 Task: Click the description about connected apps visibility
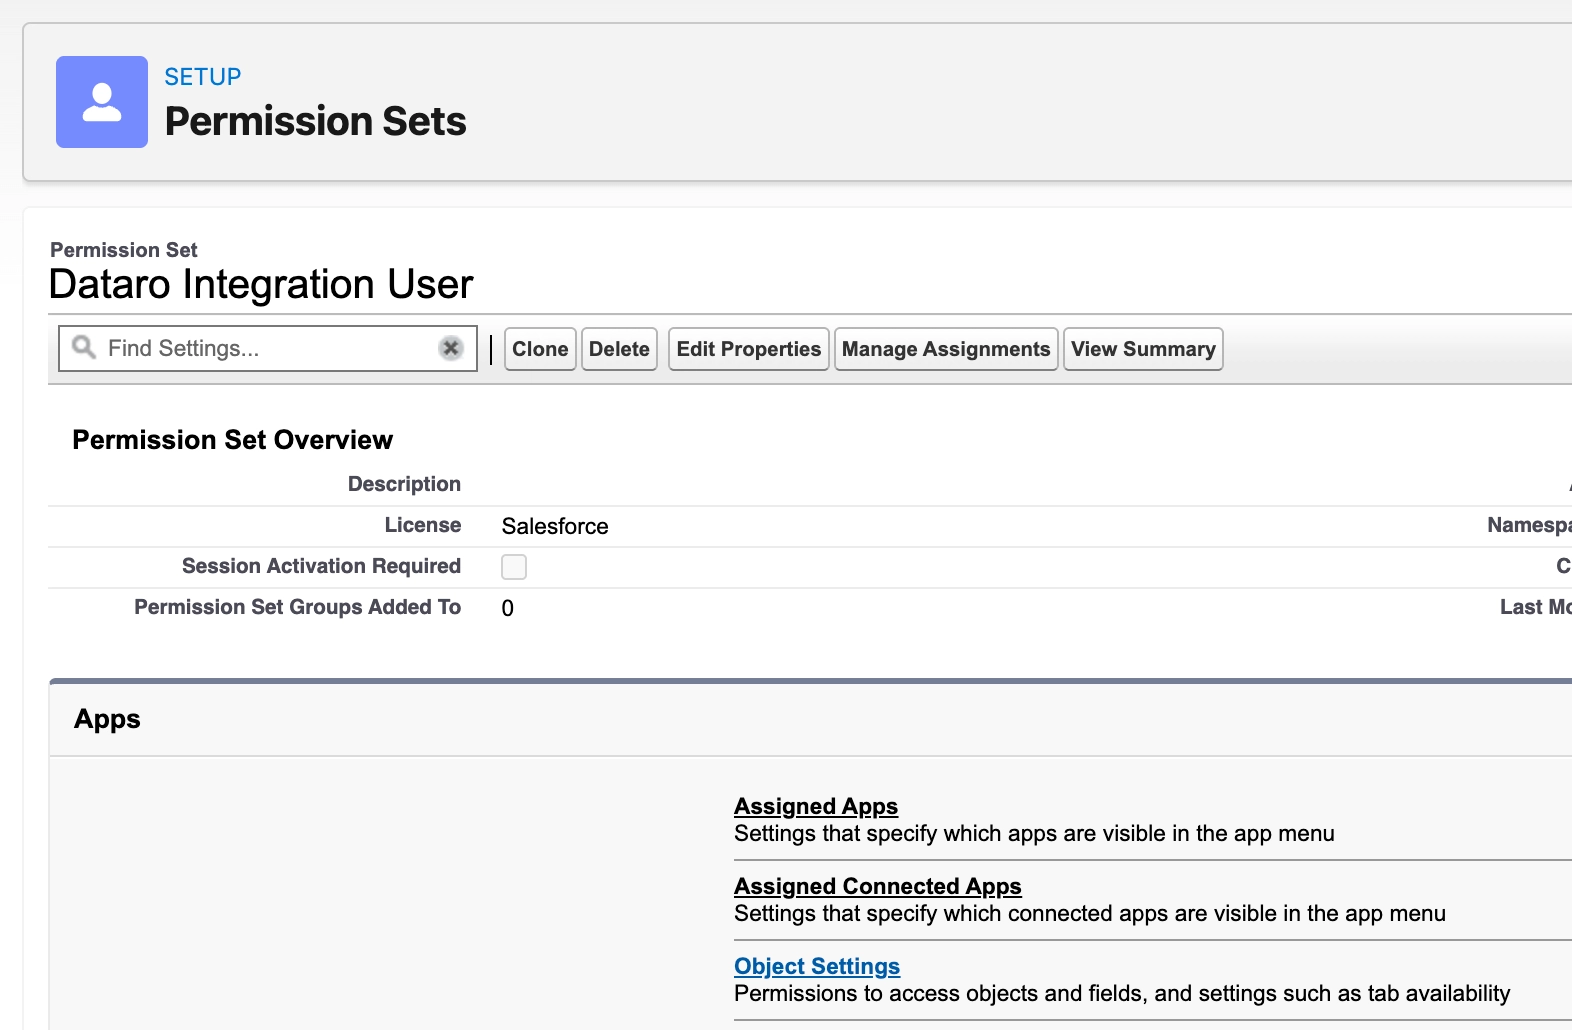[x=1090, y=913]
